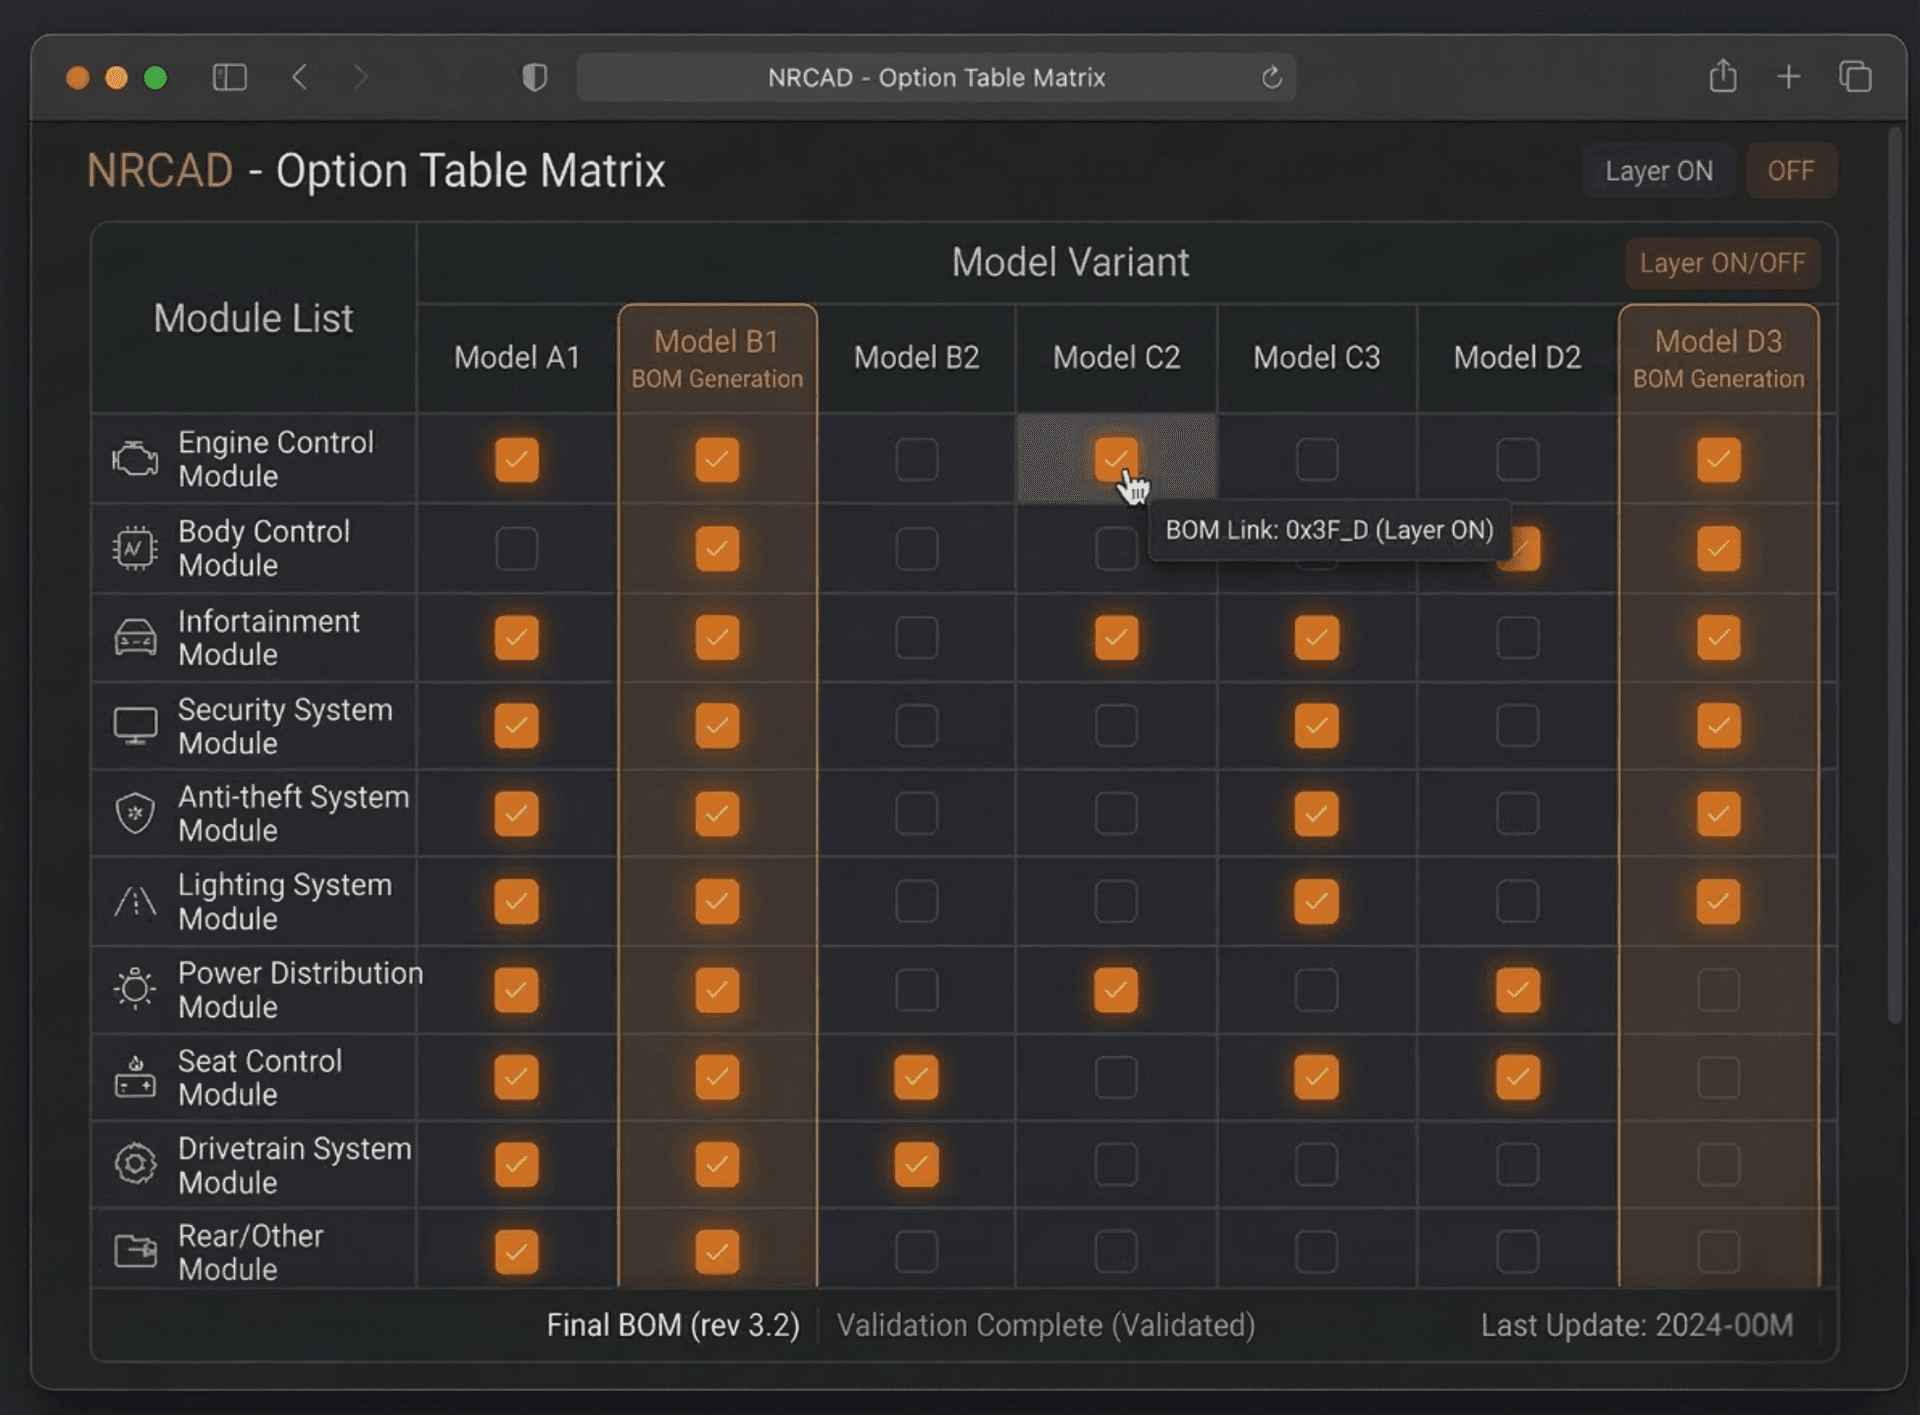This screenshot has height=1415, width=1920.
Task: Click the Layer ON/OFF button
Action: coord(1722,263)
